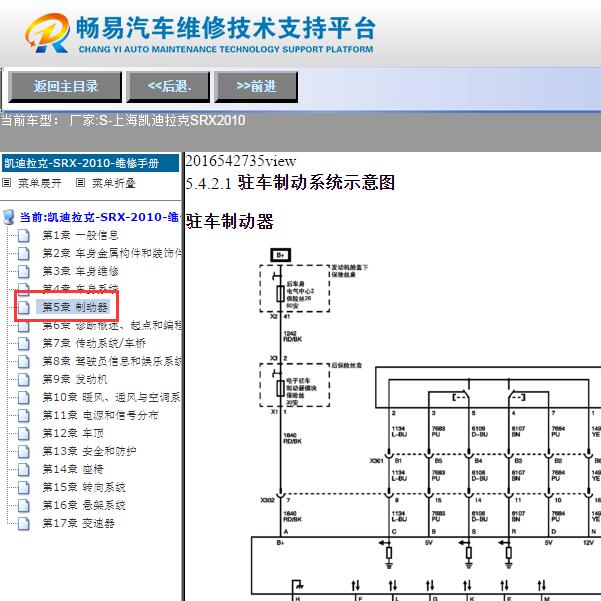This screenshot has width=601, height=601.
Task: Click page icon of 第14章 座椅
Action: pos(24,470)
